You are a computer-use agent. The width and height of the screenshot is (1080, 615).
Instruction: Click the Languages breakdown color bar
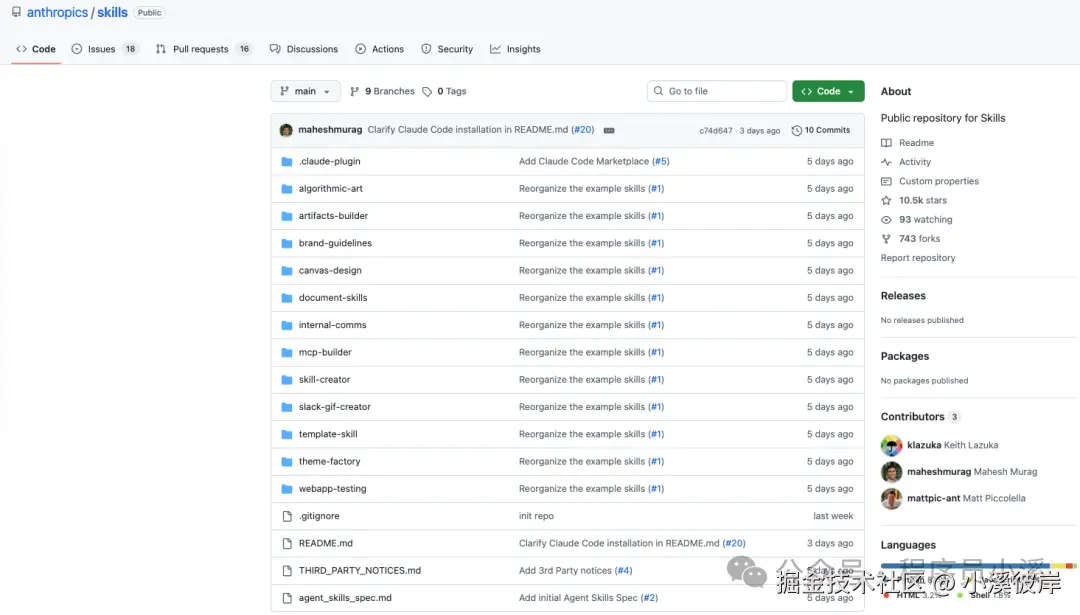(x=978, y=565)
